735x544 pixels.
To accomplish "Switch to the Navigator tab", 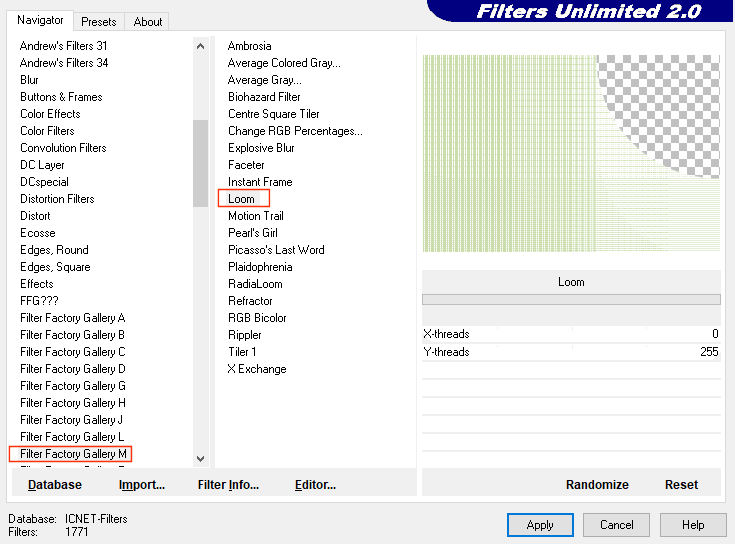I will 40,20.
